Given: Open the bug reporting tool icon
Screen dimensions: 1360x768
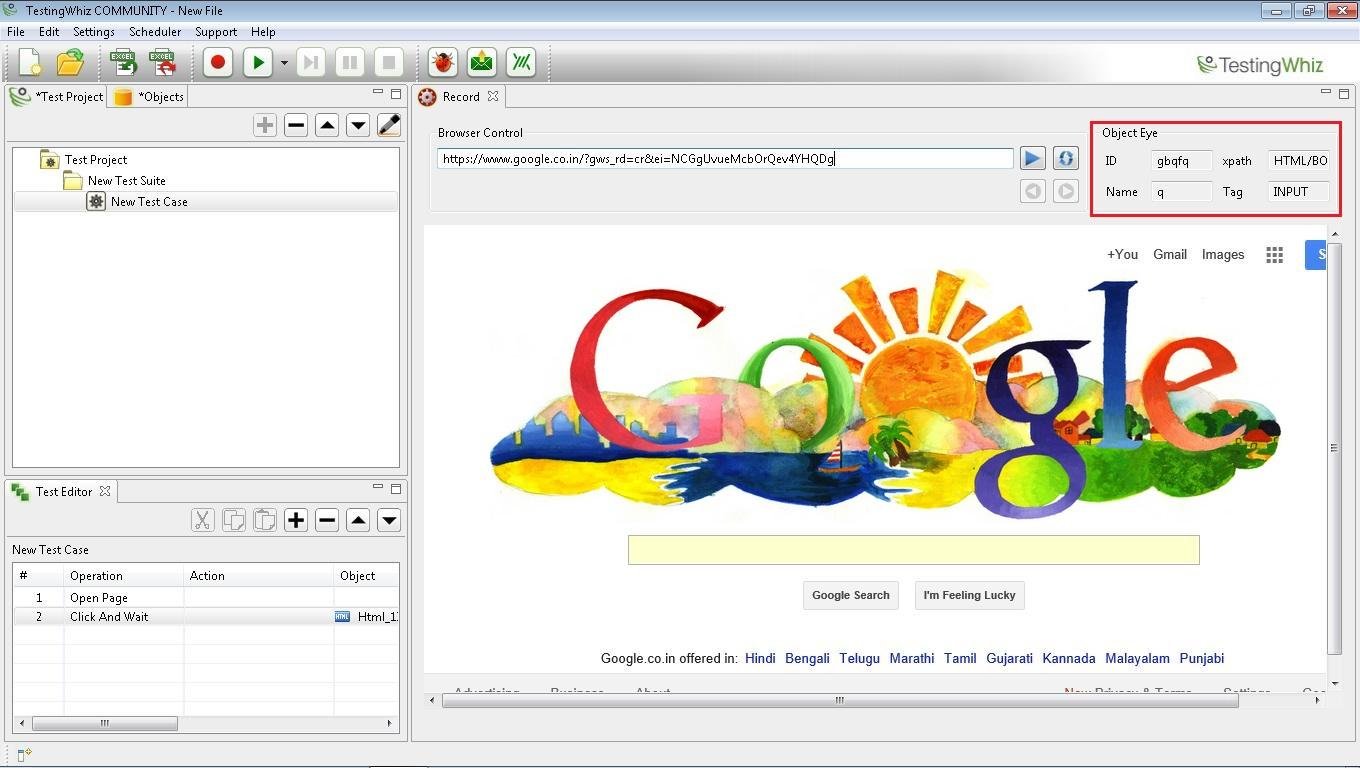Looking at the screenshot, I should click(x=441, y=62).
